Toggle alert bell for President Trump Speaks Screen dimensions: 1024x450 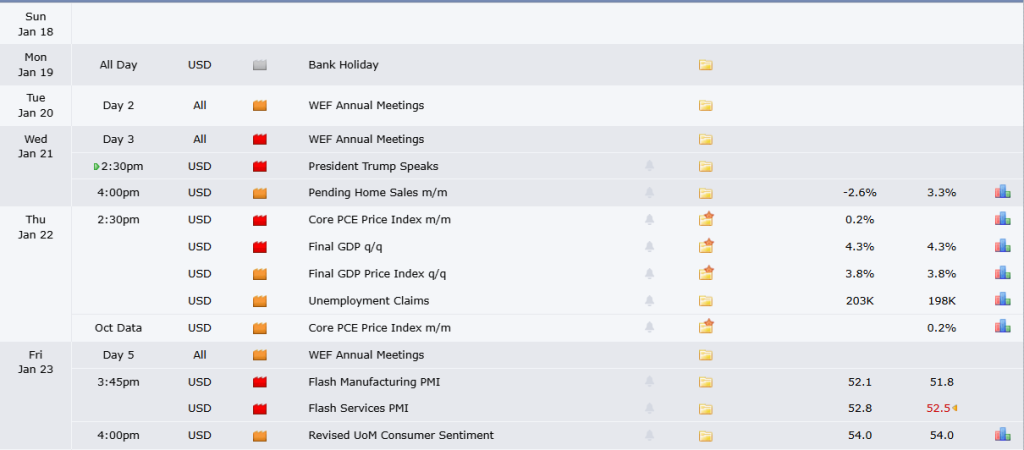650,166
